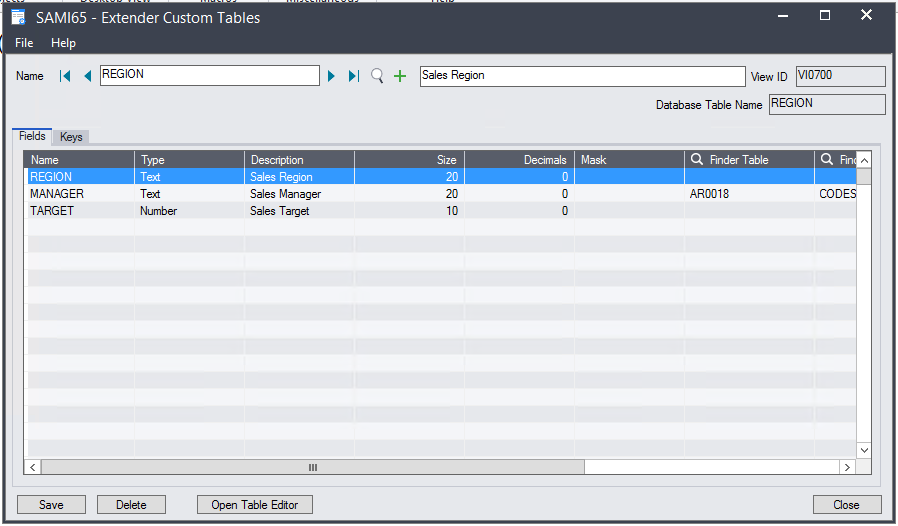Click the Close button at bottom right
This screenshot has width=898, height=526.
click(x=847, y=505)
